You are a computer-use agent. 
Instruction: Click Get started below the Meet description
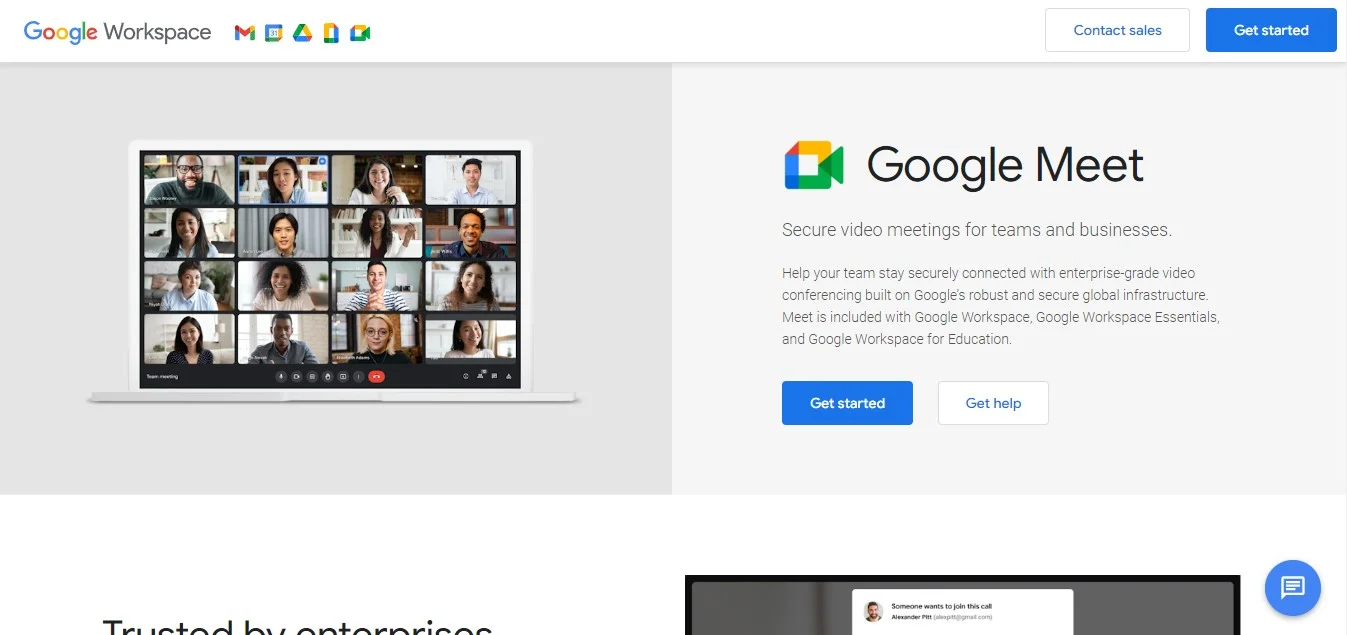click(847, 403)
